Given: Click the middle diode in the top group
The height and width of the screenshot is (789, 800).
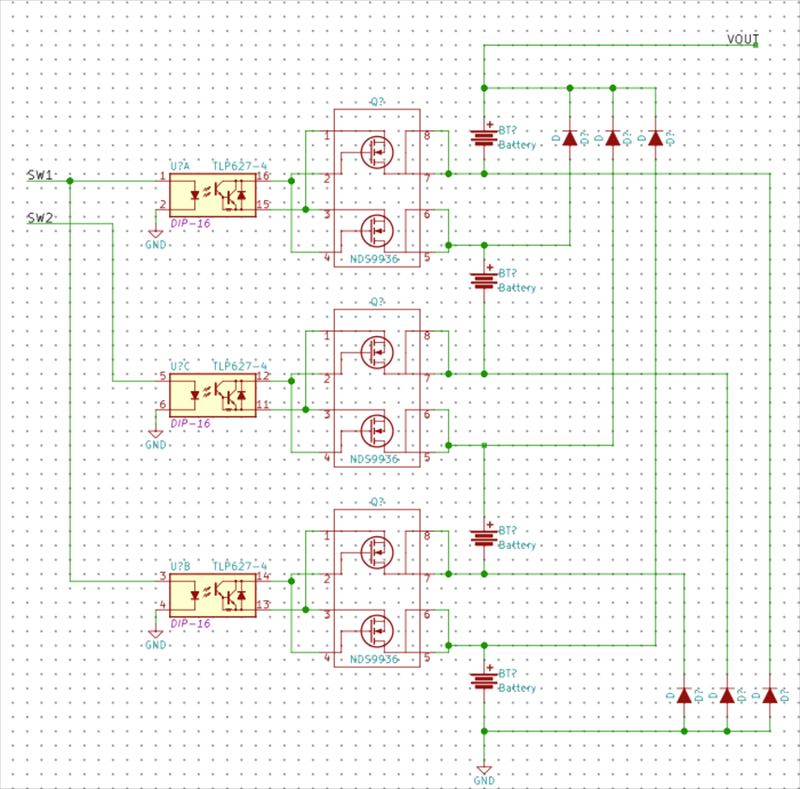Looking at the screenshot, I should click(612, 138).
